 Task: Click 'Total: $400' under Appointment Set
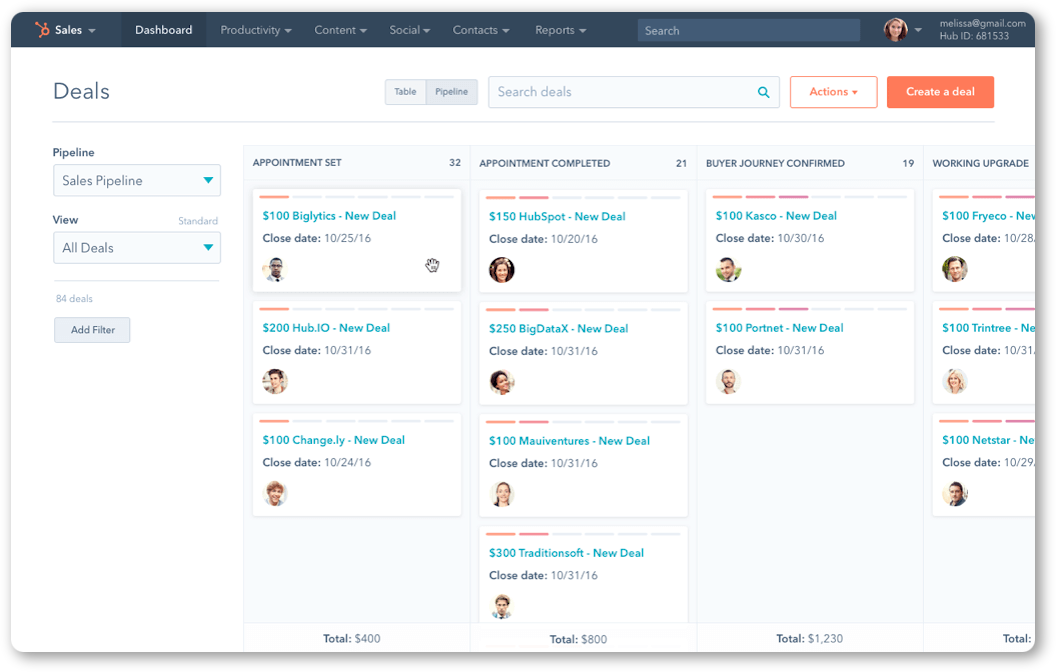tap(352, 638)
